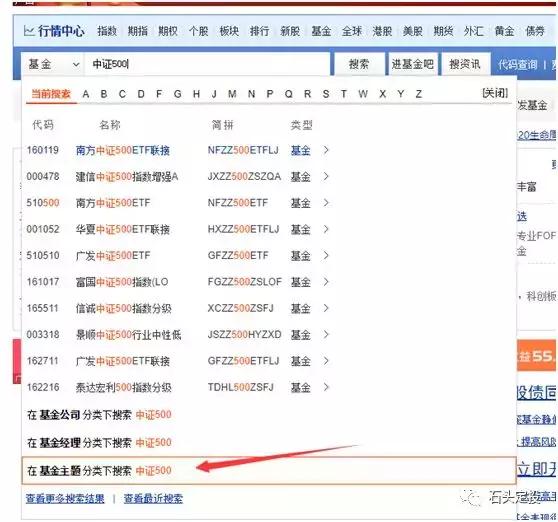The image size is (558, 522).
Task: Open fund 南方中证500ETF联接
Action: 123,151
